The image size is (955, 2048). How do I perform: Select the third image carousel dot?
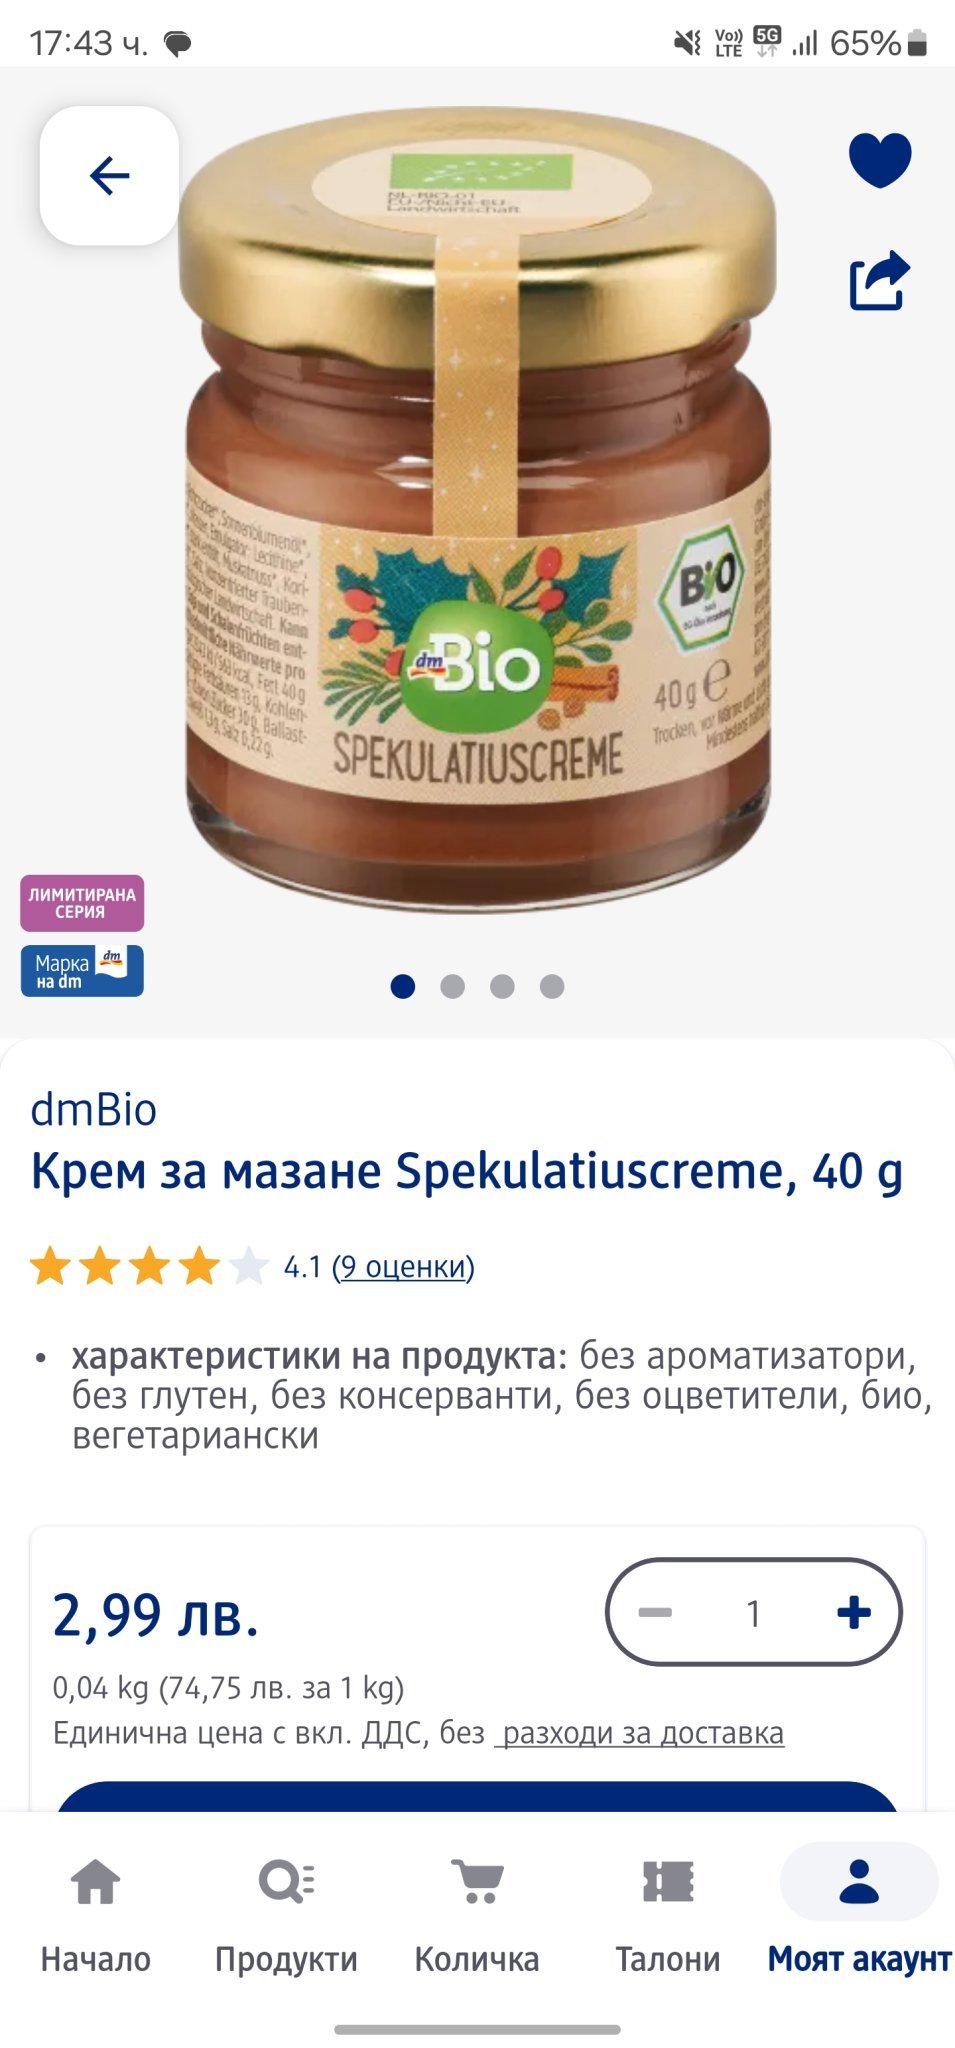pos(502,987)
